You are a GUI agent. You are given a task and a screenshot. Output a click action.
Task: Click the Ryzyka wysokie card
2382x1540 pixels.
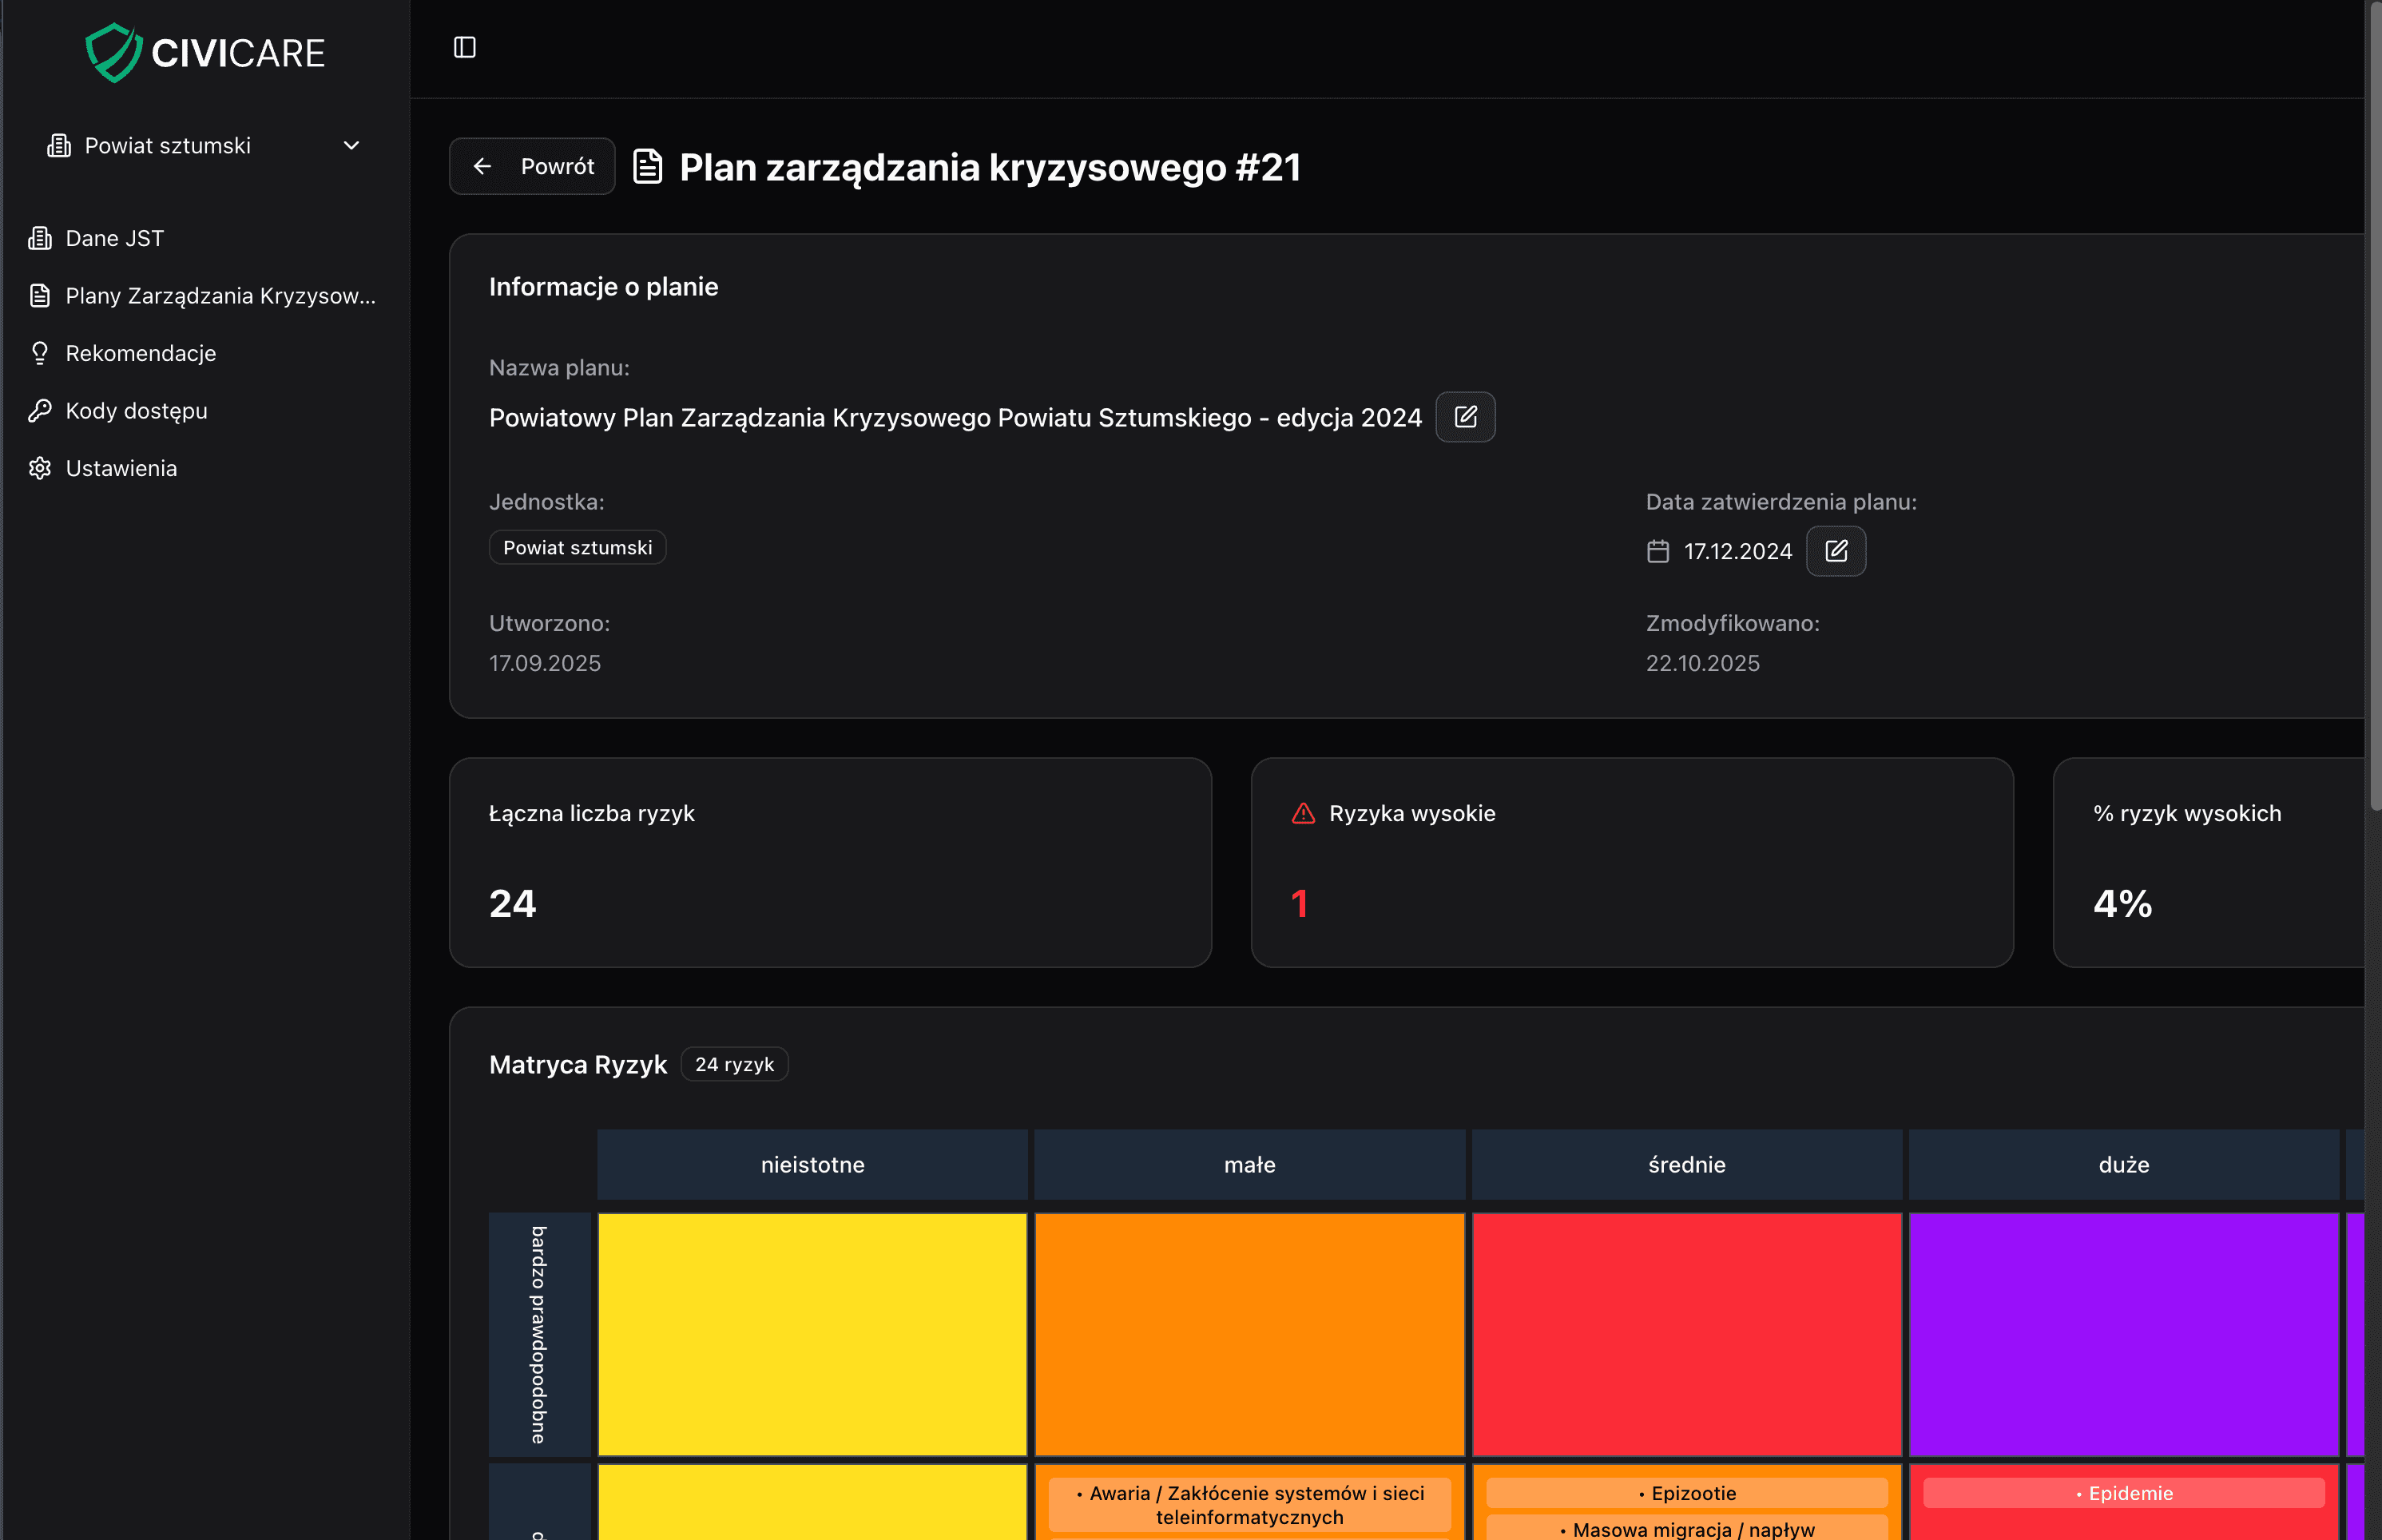click(x=1632, y=862)
